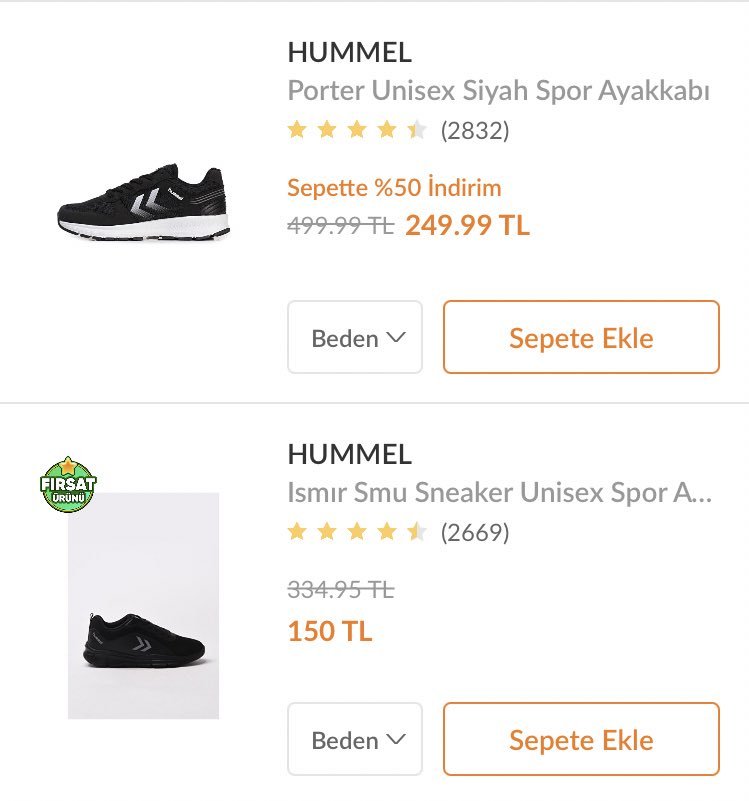Click star rating icons of Porter shoe
The width and height of the screenshot is (749, 801).
357,130
